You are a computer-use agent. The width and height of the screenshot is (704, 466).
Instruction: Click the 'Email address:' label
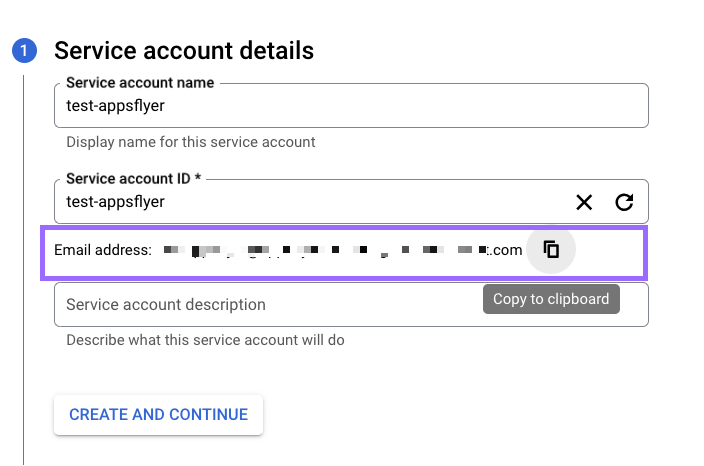point(103,250)
